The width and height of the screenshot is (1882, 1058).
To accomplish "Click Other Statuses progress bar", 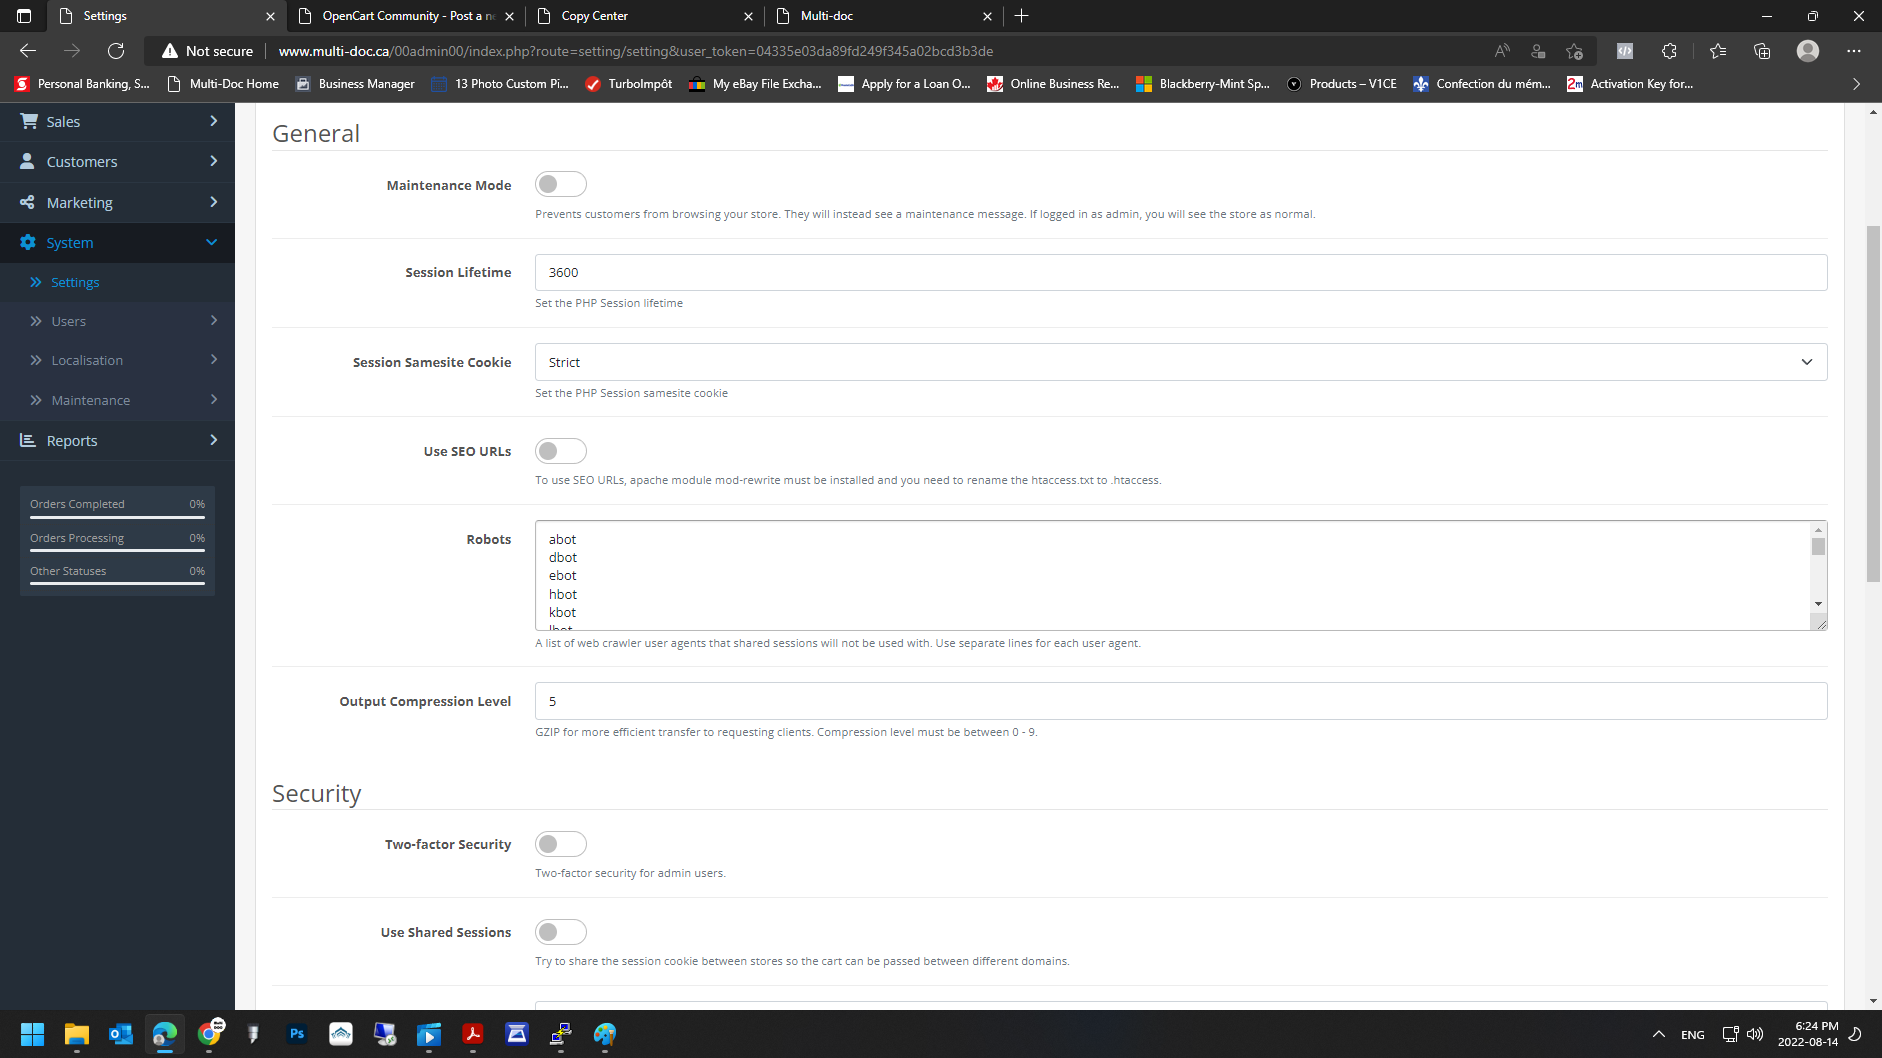I will [x=117, y=583].
